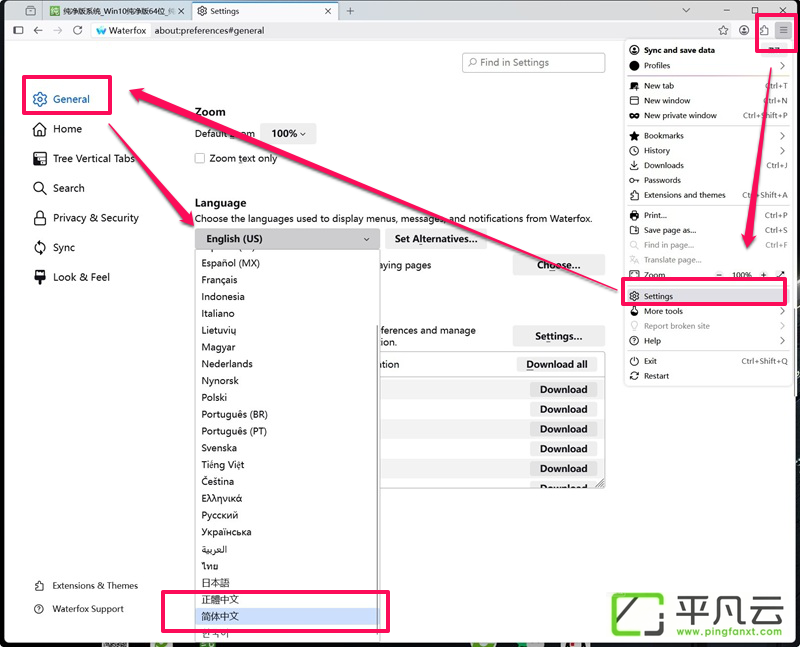Click the back navigation arrow
Image resolution: width=800 pixels, height=647 pixels.
38,30
